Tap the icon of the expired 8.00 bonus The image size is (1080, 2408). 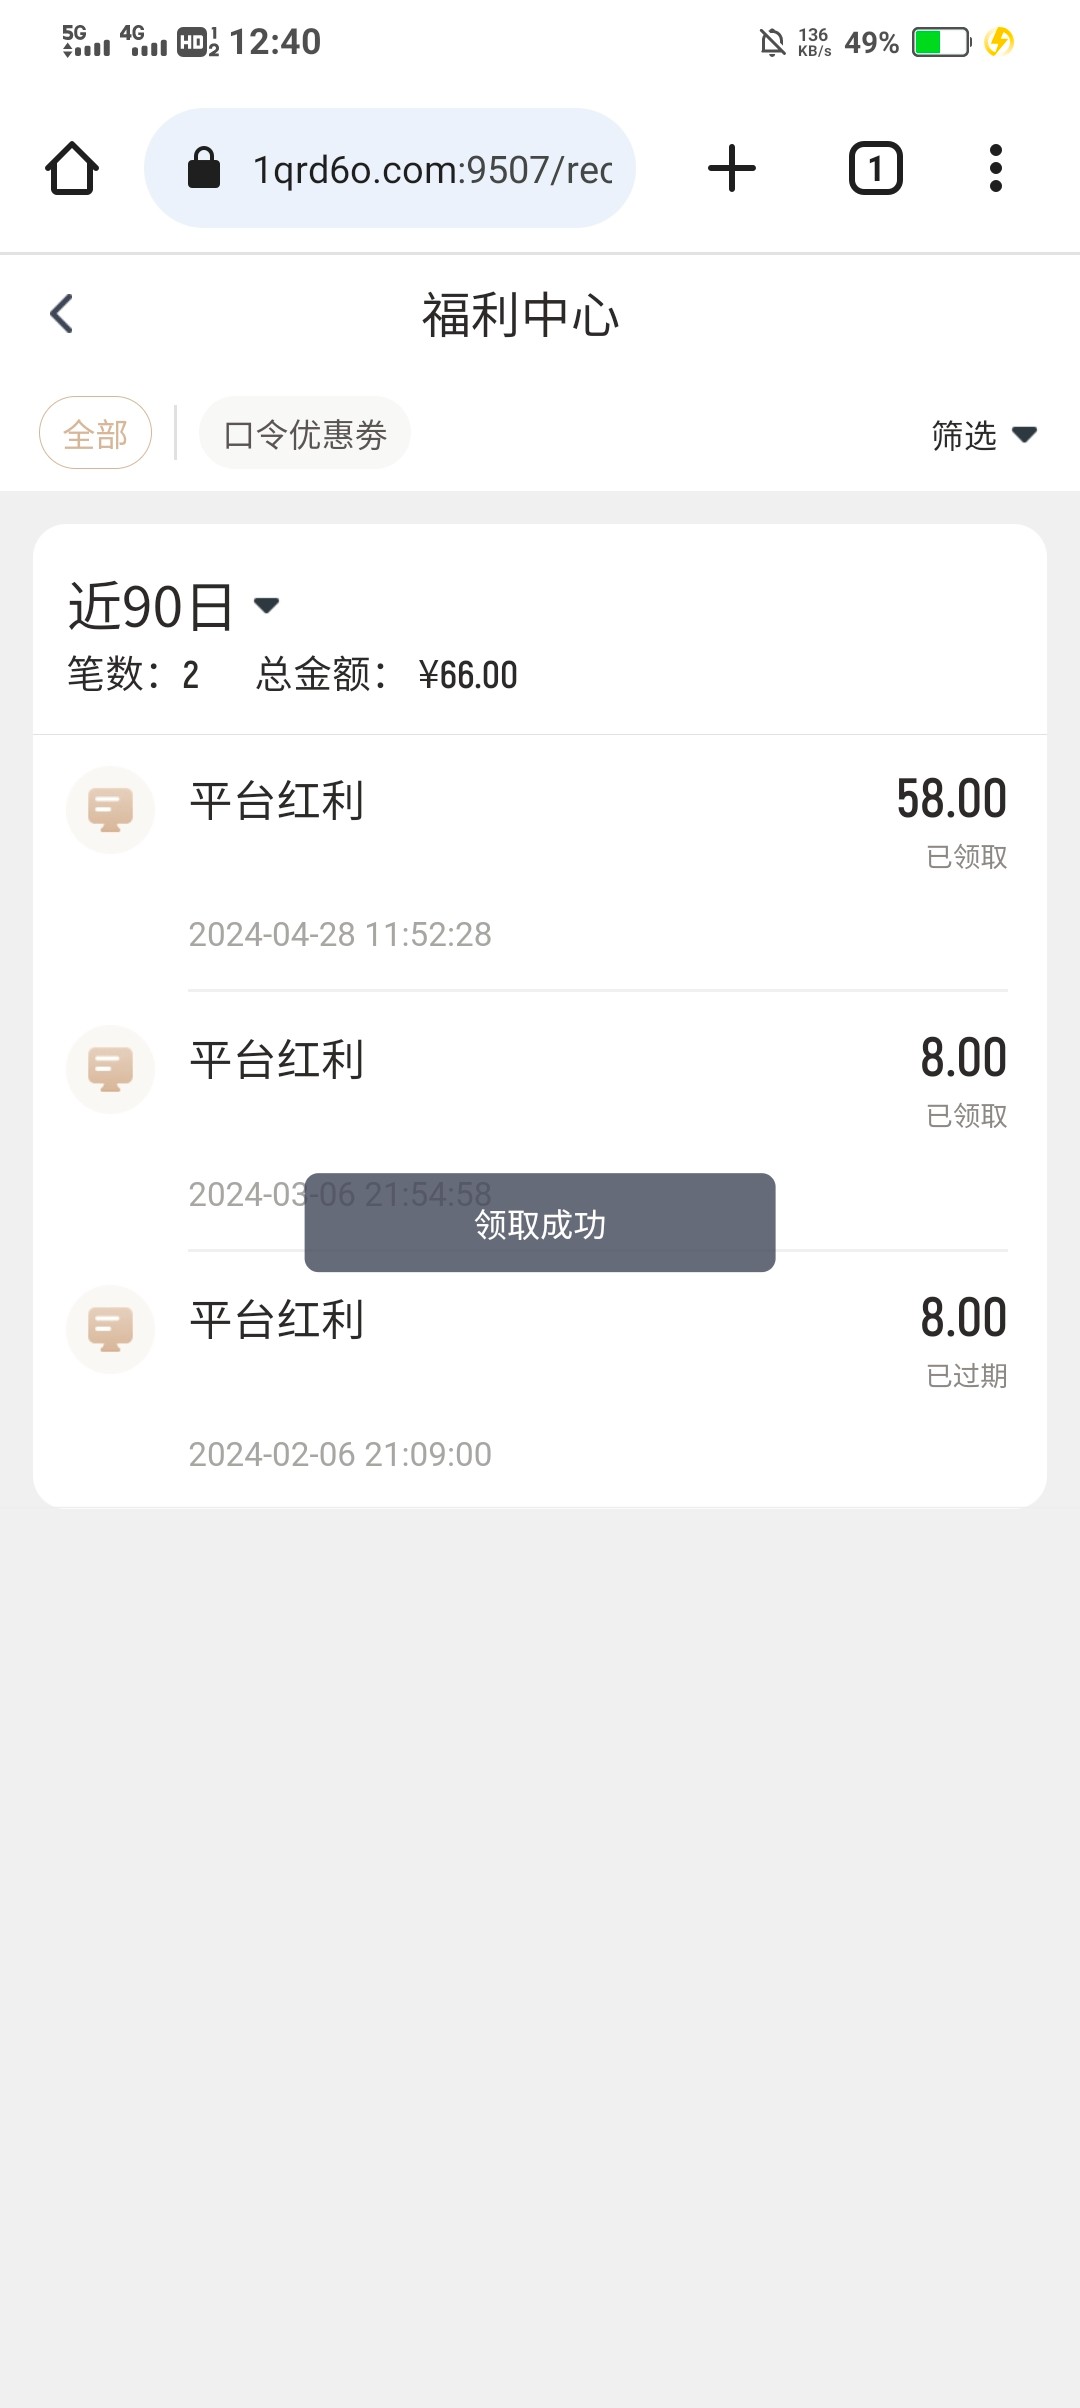(x=110, y=1329)
